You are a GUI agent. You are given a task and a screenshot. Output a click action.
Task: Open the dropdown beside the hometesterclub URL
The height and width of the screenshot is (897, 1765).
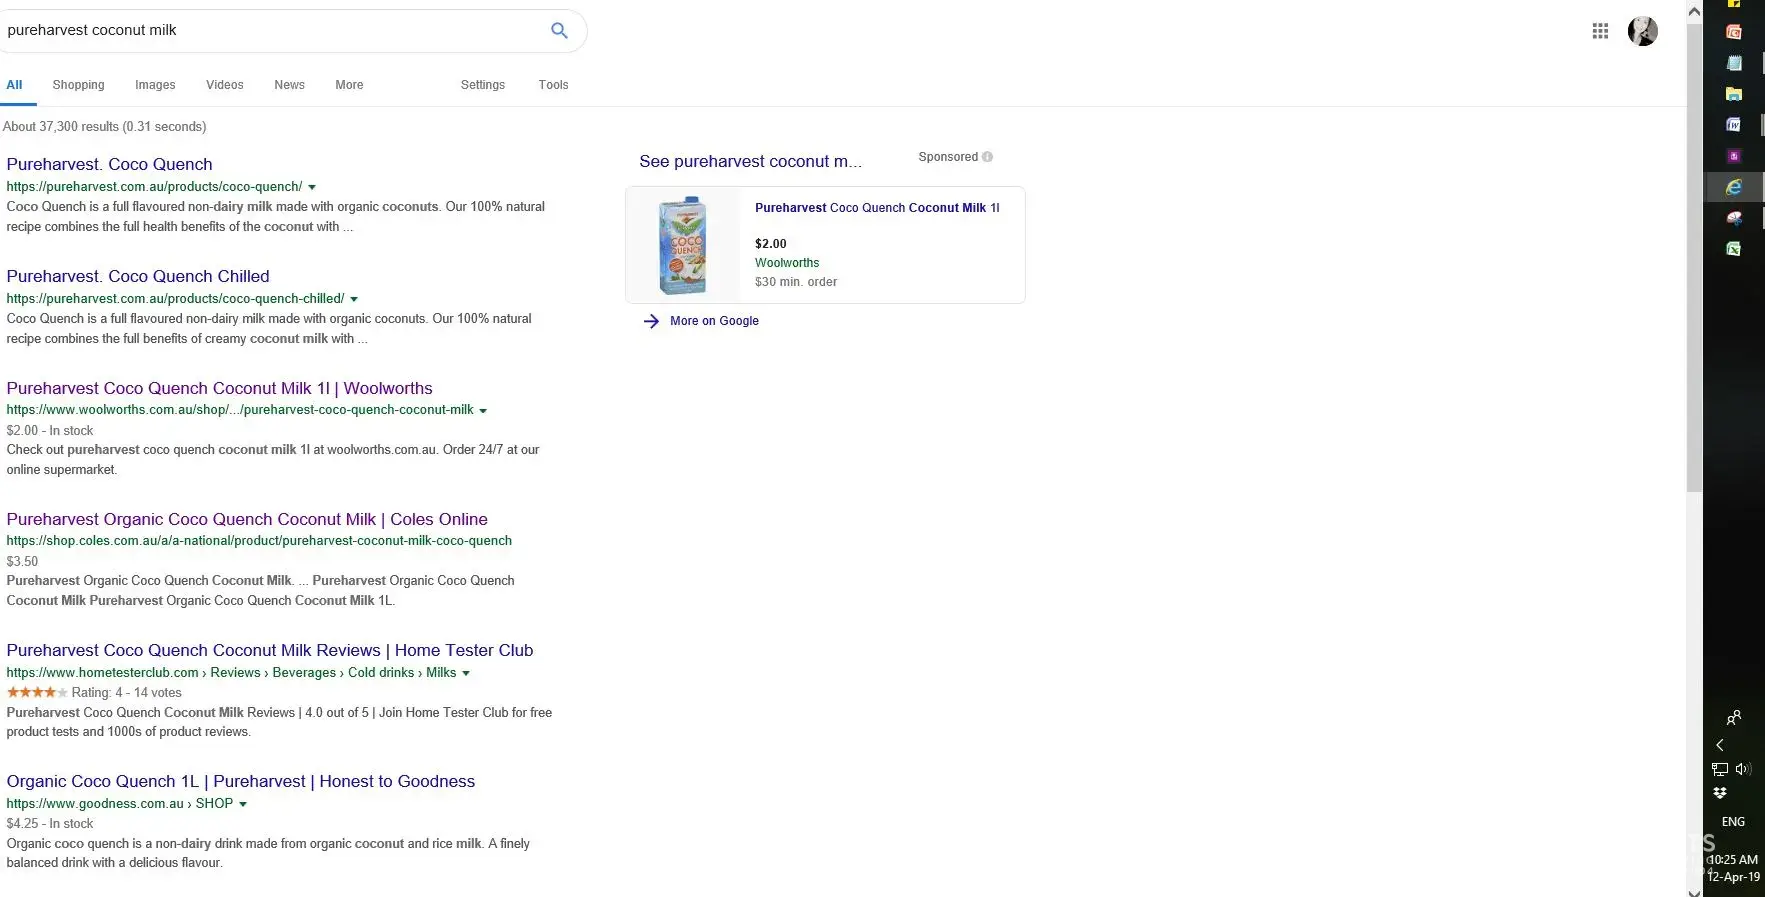[466, 673]
